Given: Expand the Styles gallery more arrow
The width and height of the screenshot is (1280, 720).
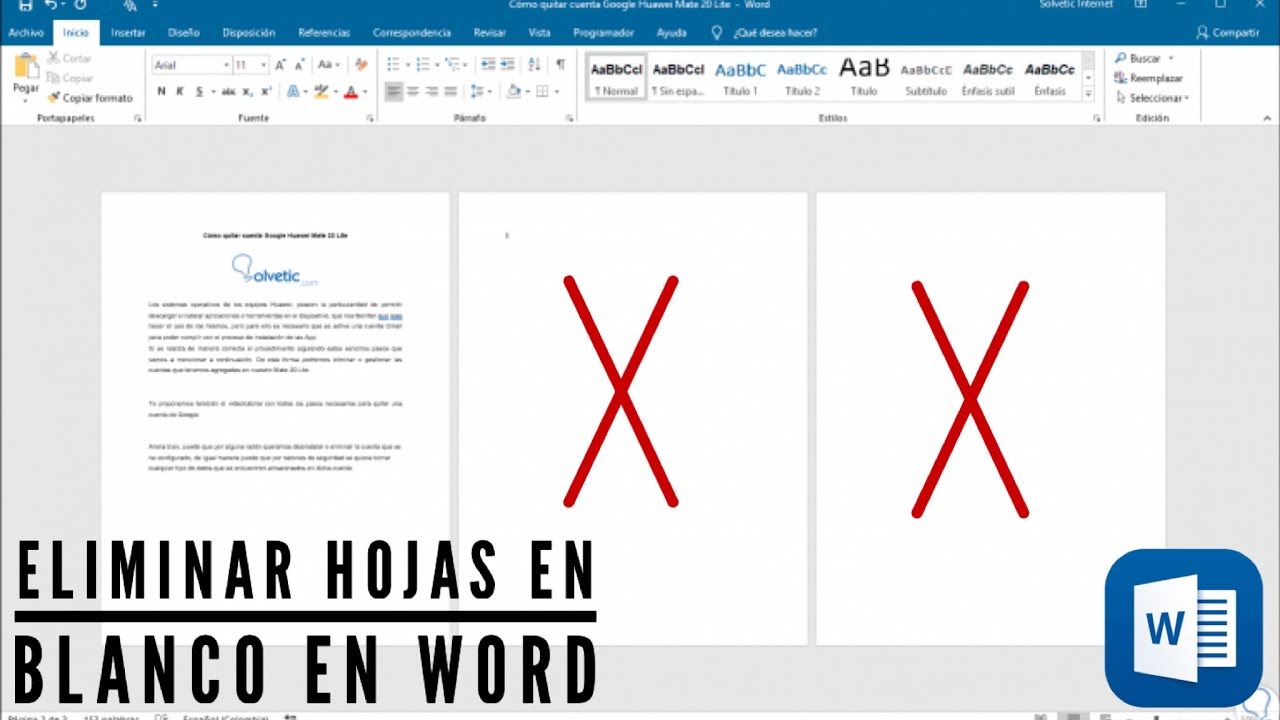Looking at the screenshot, I should (1089, 93).
